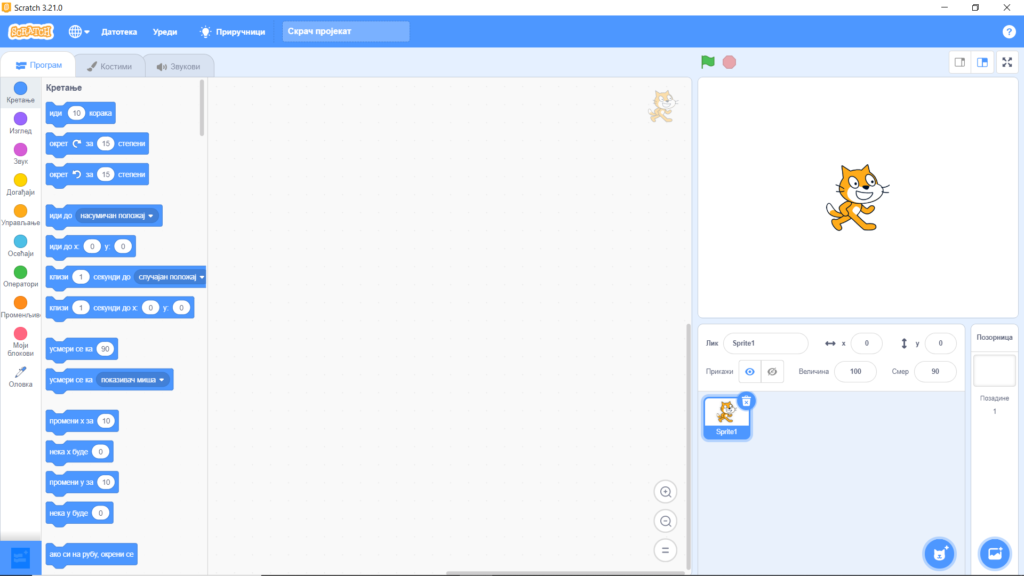Select the Оператори block category

pos(20,276)
